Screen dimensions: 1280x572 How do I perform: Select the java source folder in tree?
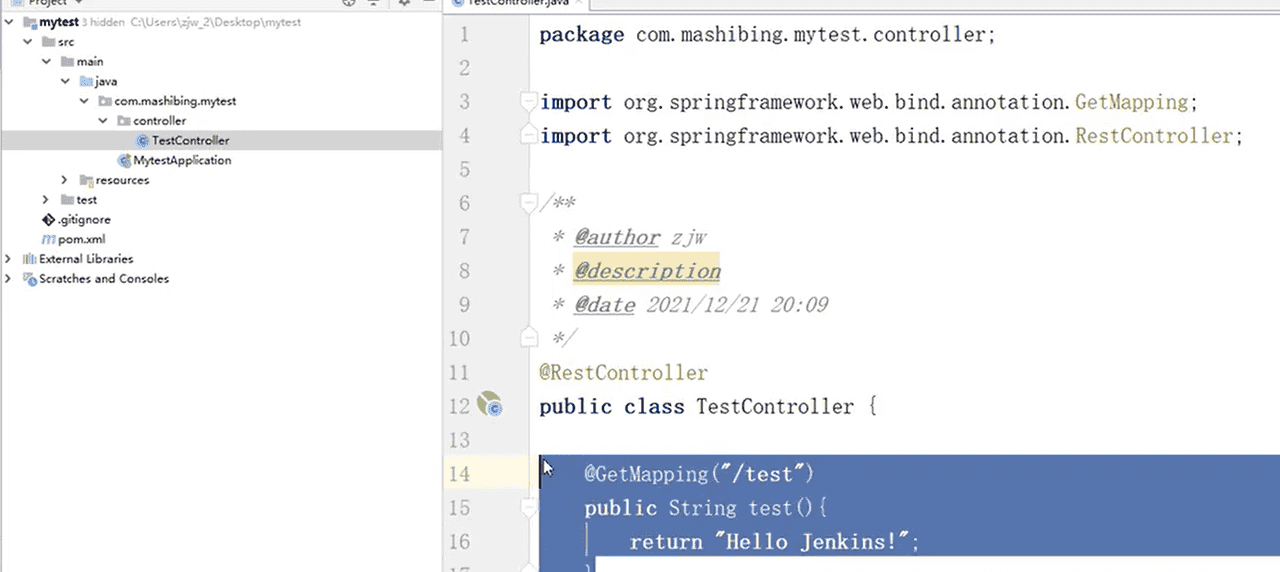click(105, 82)
